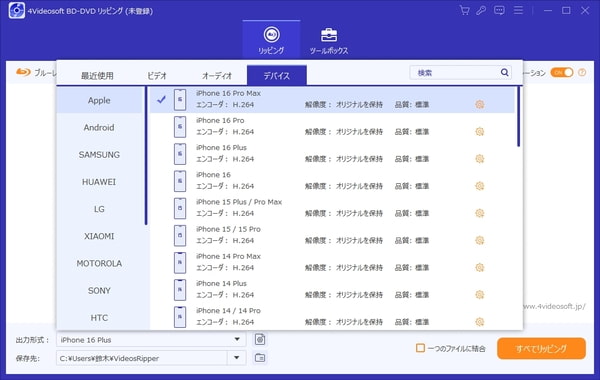Click the Blu-ray load disc icon
The image size is (600, 380).
click(23, 72)
